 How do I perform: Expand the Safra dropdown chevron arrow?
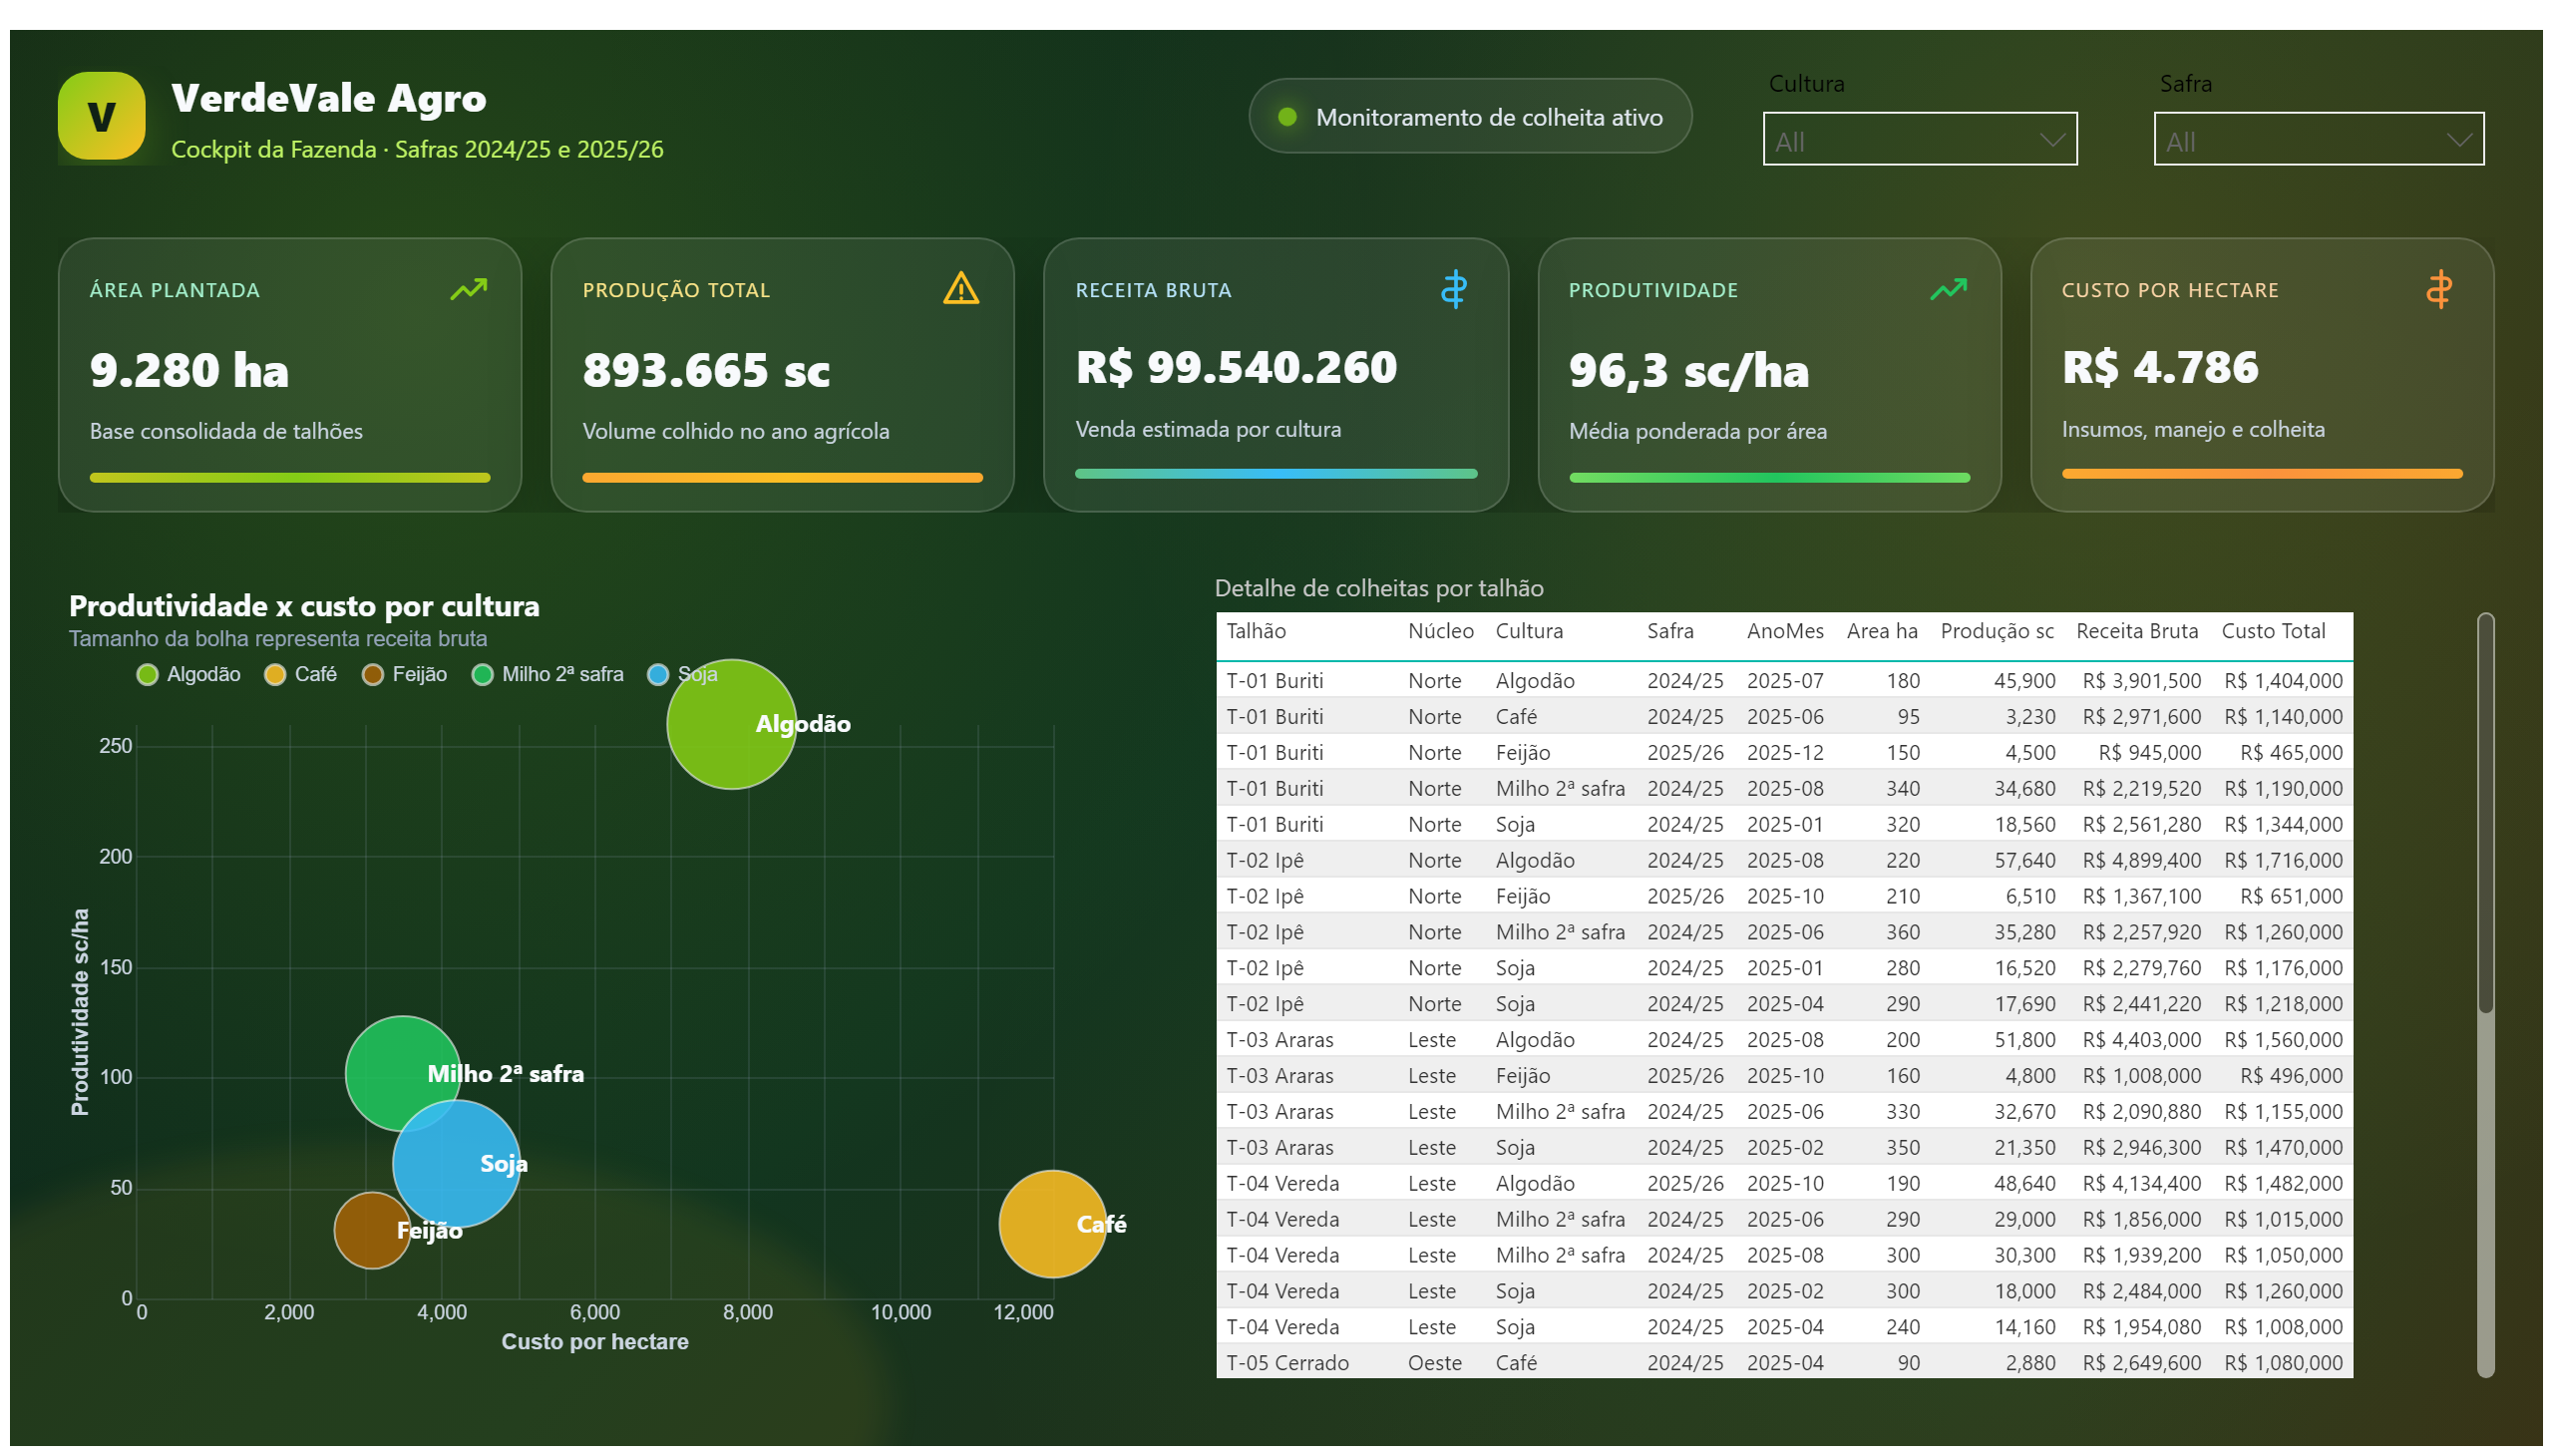pos(2459,140)
